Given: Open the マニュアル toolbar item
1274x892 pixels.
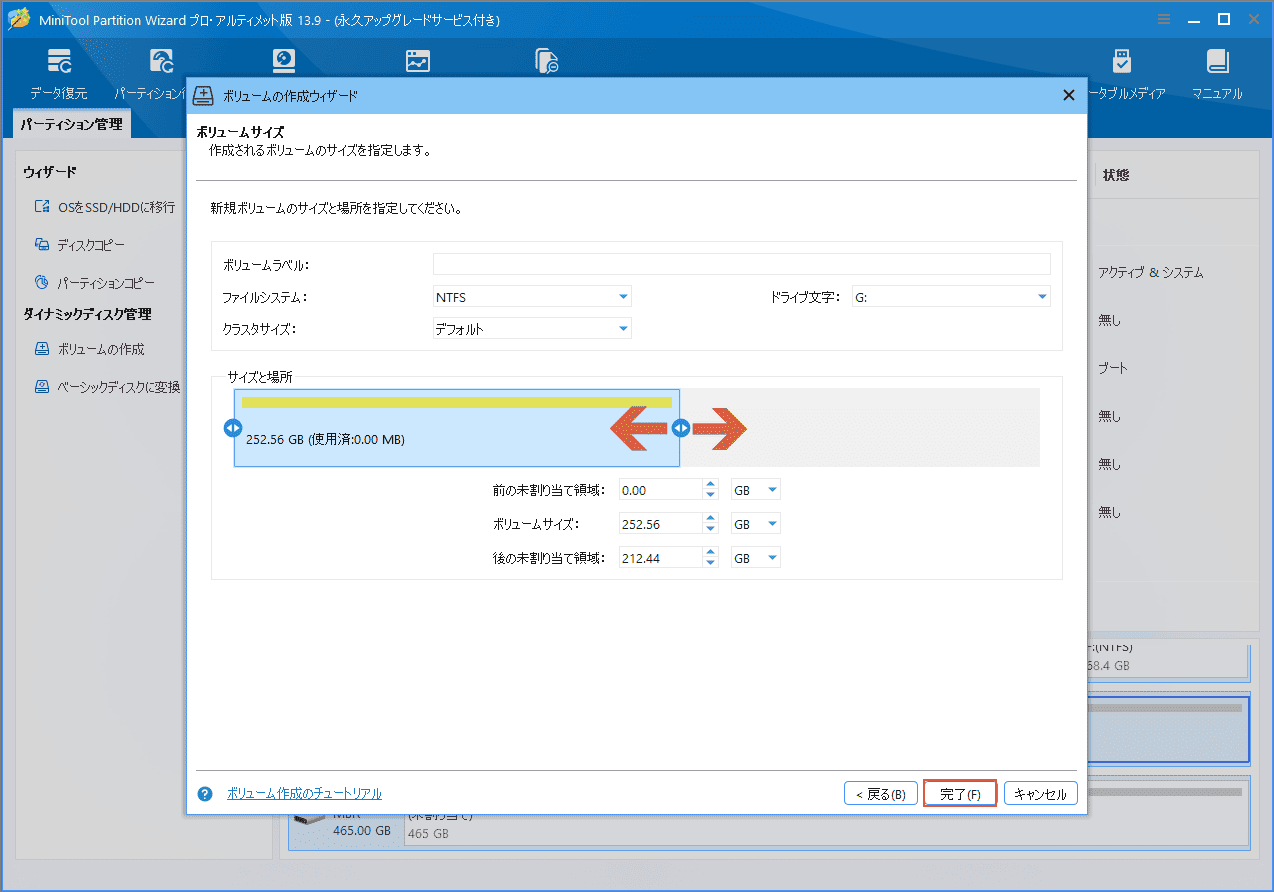Looking at the screenshot, I should [x=1217, y=74].
